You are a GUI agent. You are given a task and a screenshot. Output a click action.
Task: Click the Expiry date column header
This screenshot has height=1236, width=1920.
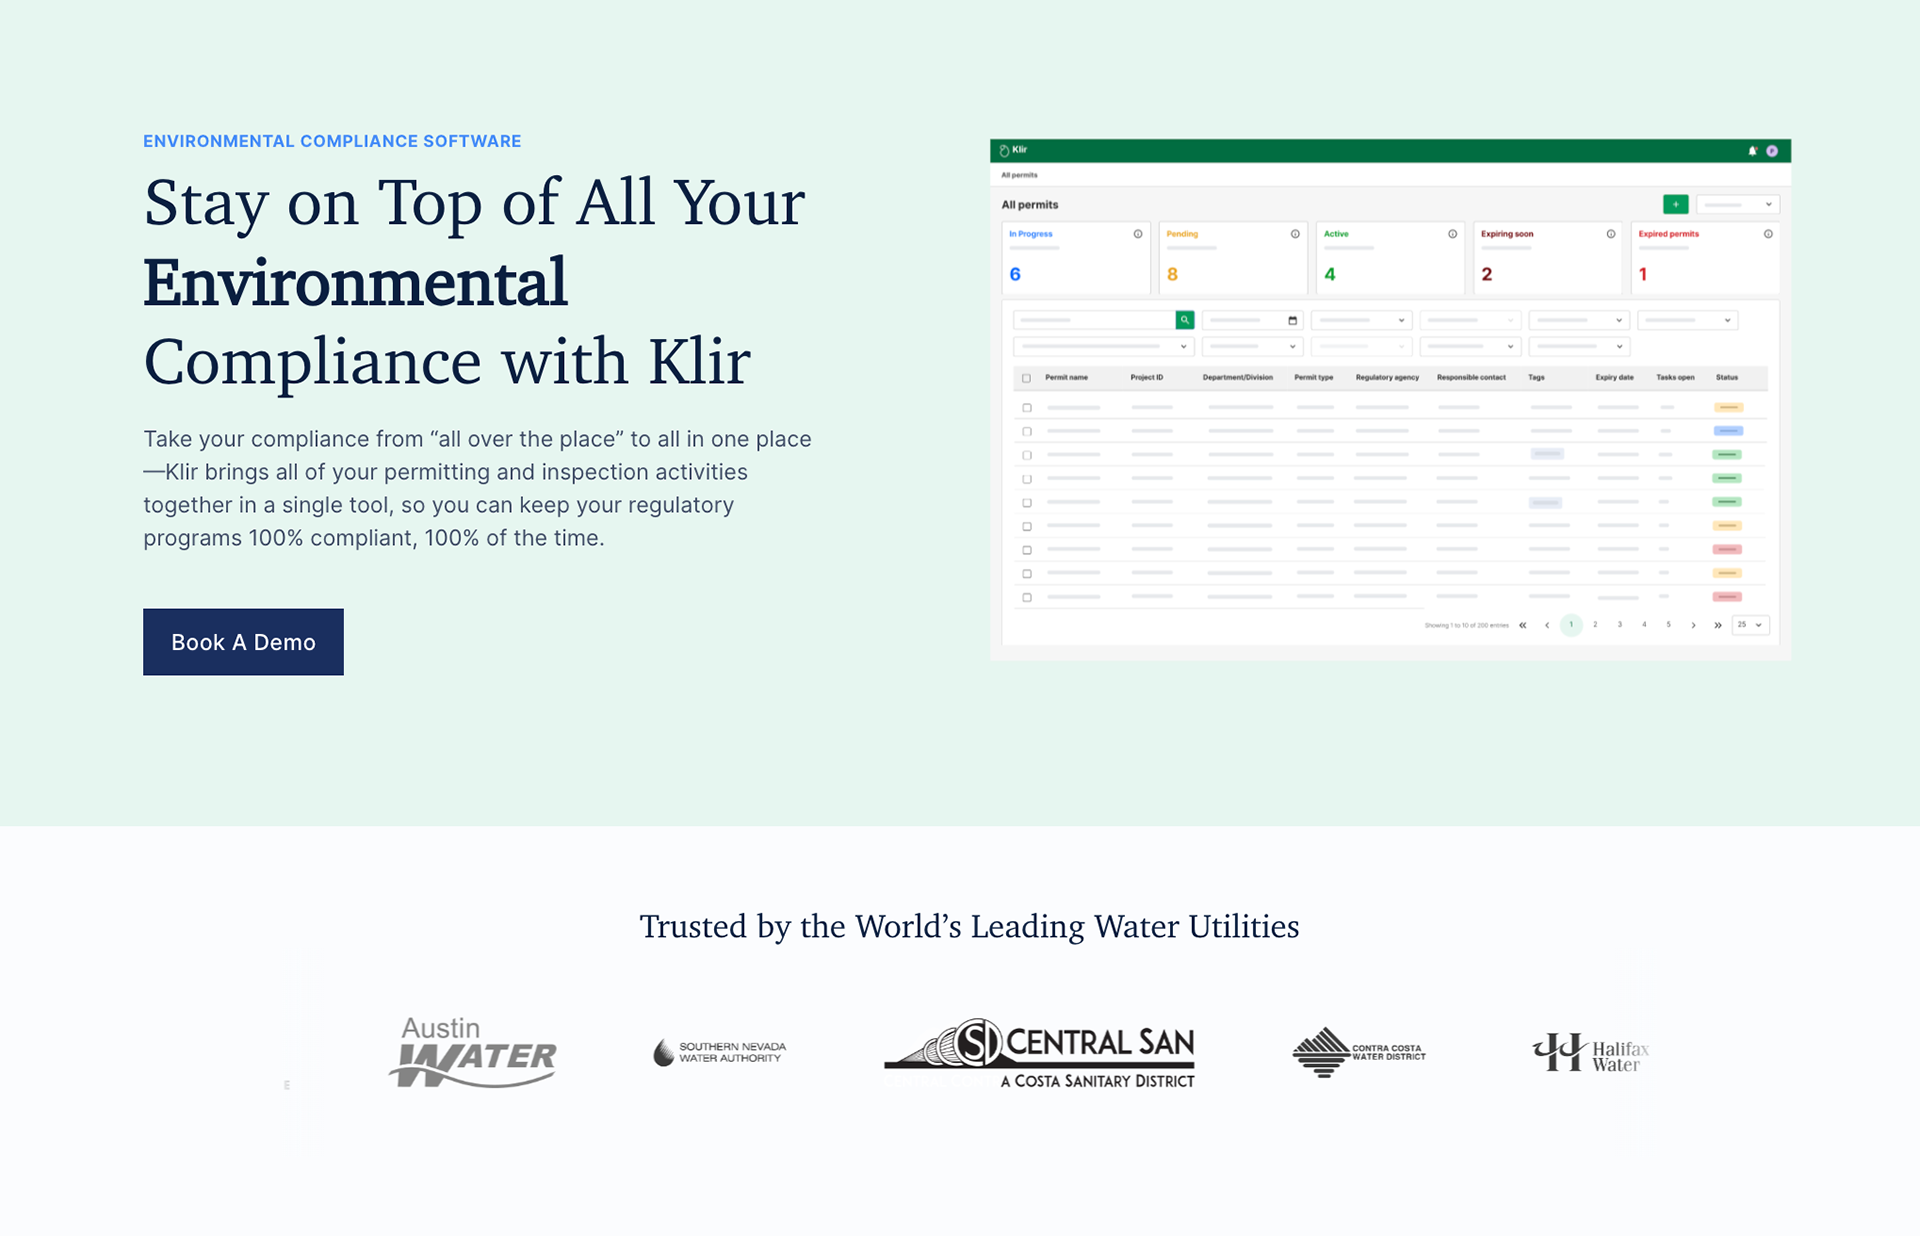click(1614, 378)
